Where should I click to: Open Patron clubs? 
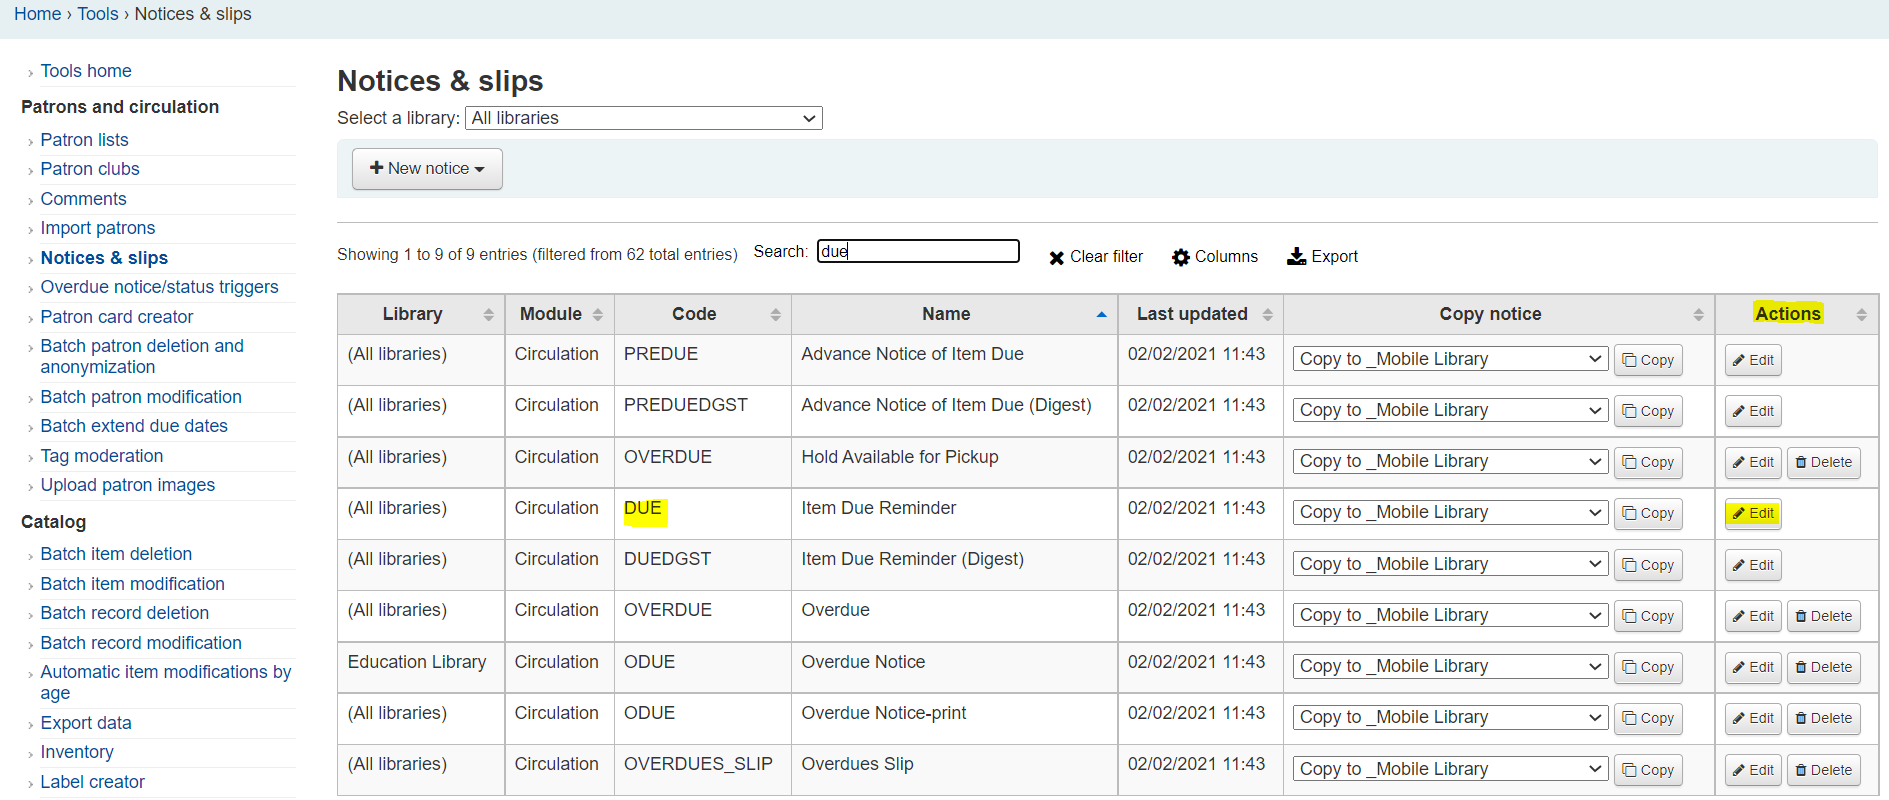pos(90,169)
